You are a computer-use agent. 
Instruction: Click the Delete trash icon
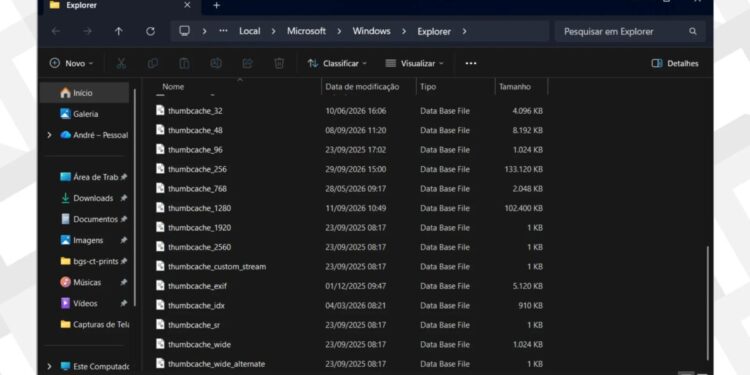click(279, 63)
